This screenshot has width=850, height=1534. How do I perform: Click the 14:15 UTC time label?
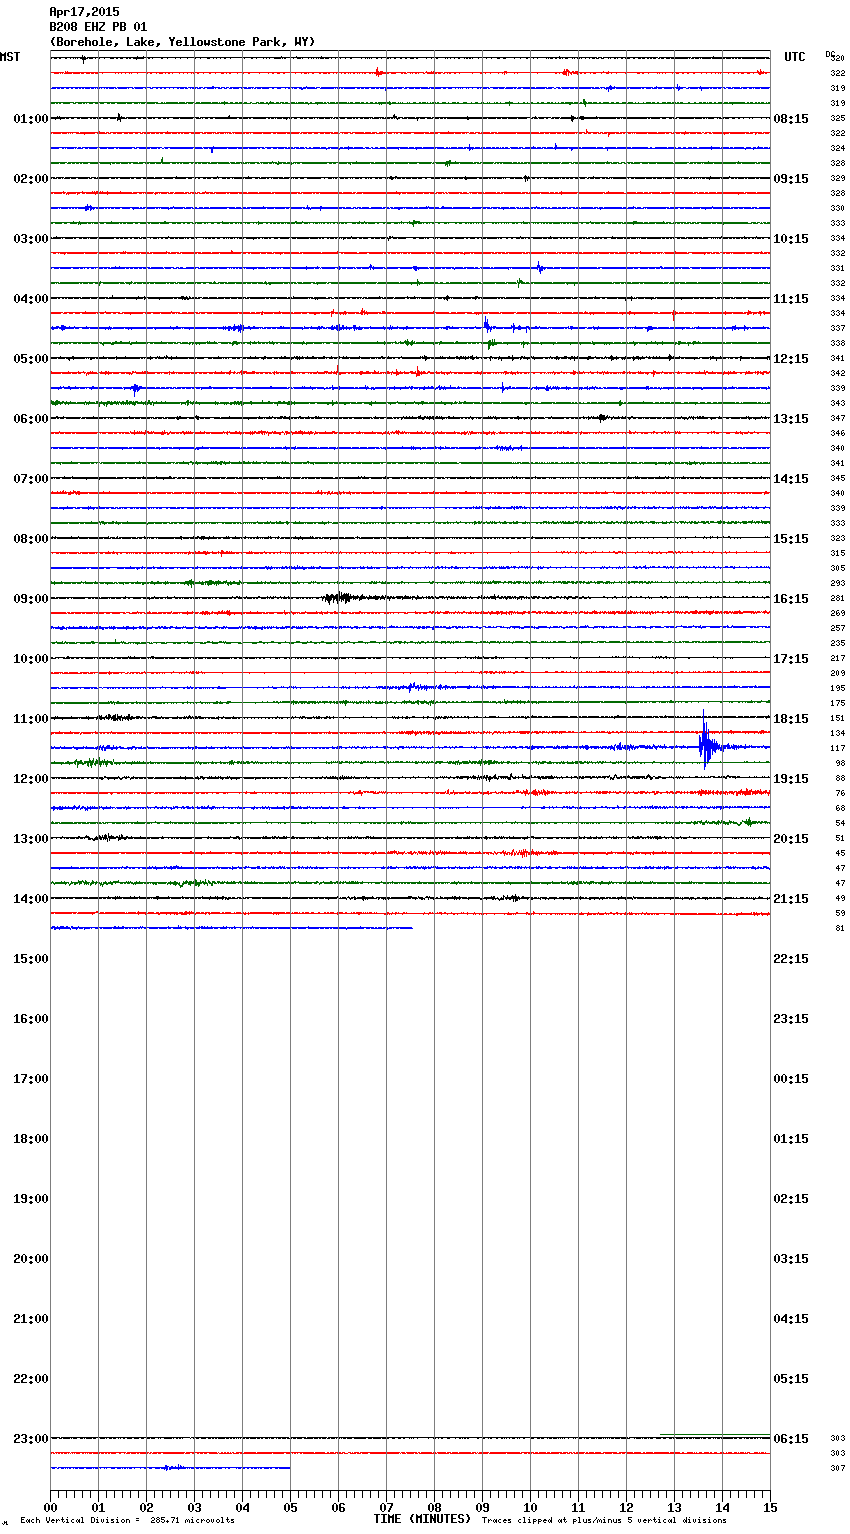[791, 479]
